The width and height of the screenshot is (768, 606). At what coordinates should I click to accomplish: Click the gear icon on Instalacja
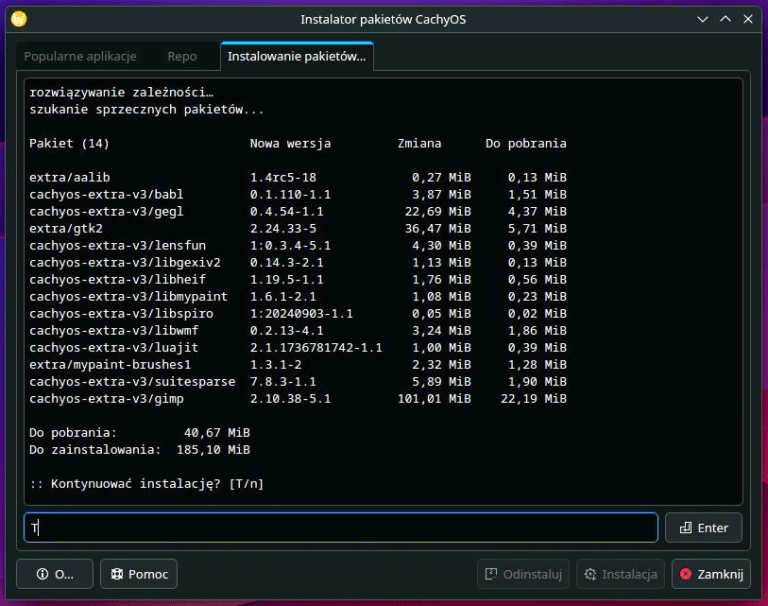tap(590, 574)
